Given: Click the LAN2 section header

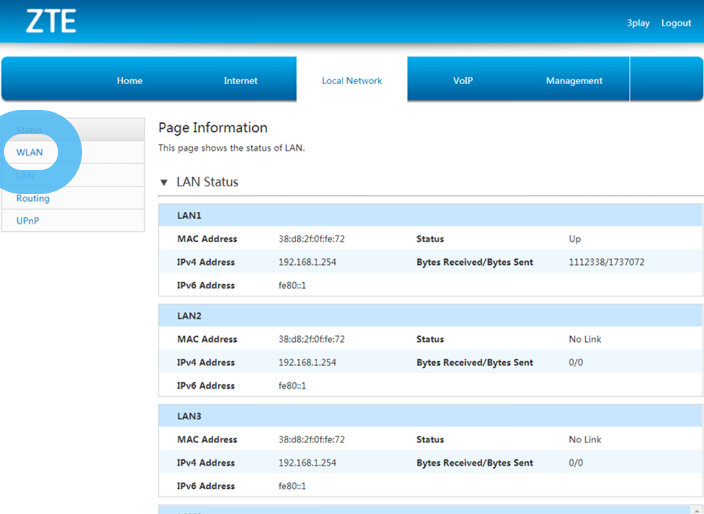Looking at the screenshot, I should click(190, 316).
